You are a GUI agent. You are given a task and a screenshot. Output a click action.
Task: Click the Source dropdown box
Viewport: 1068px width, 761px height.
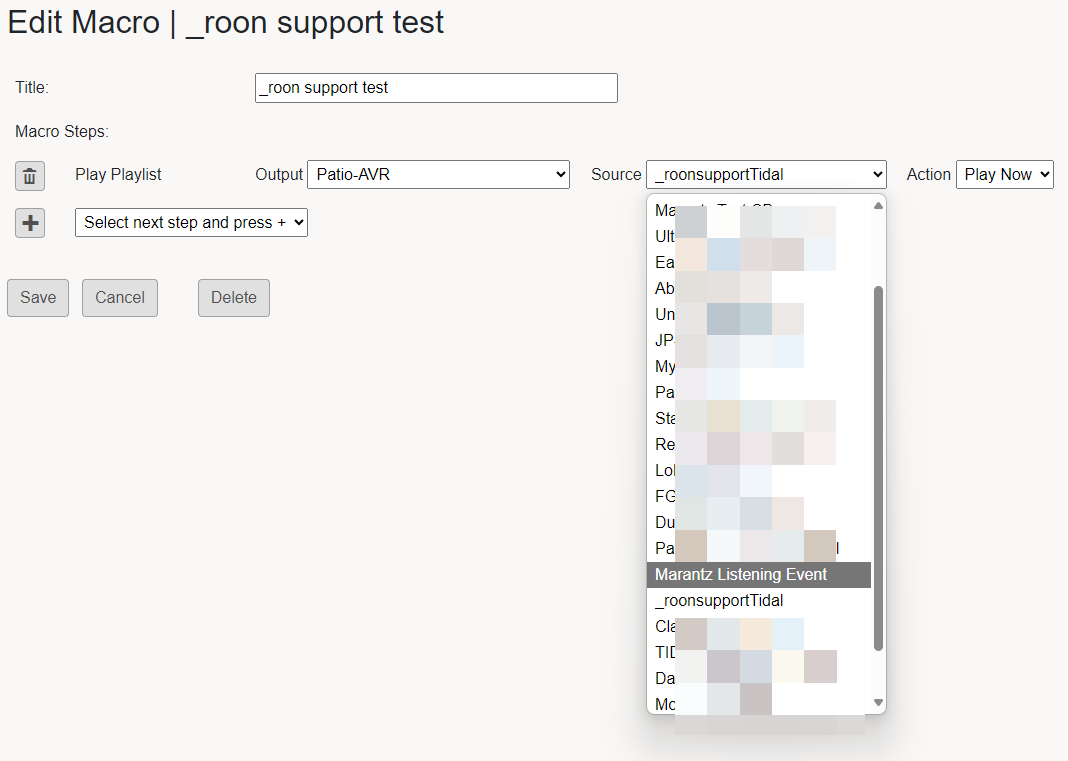point(766,175)
